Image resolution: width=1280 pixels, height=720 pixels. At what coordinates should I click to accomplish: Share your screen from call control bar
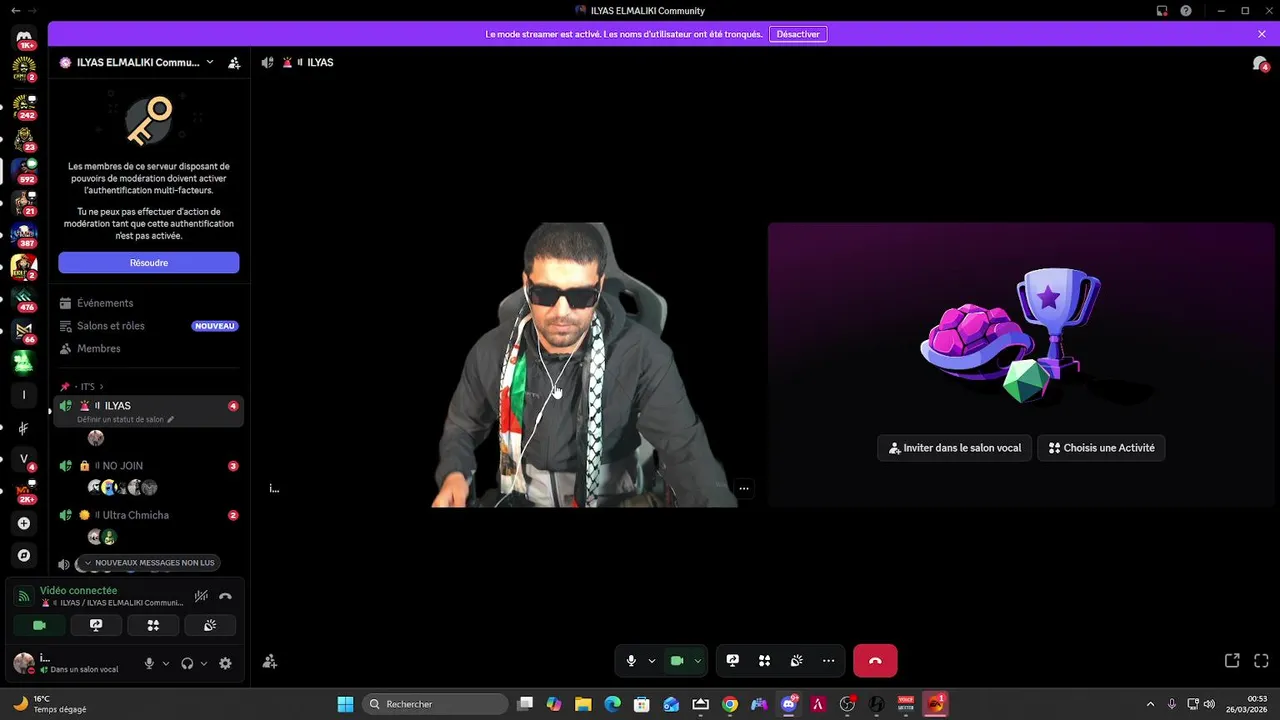(x=733, y=661)
